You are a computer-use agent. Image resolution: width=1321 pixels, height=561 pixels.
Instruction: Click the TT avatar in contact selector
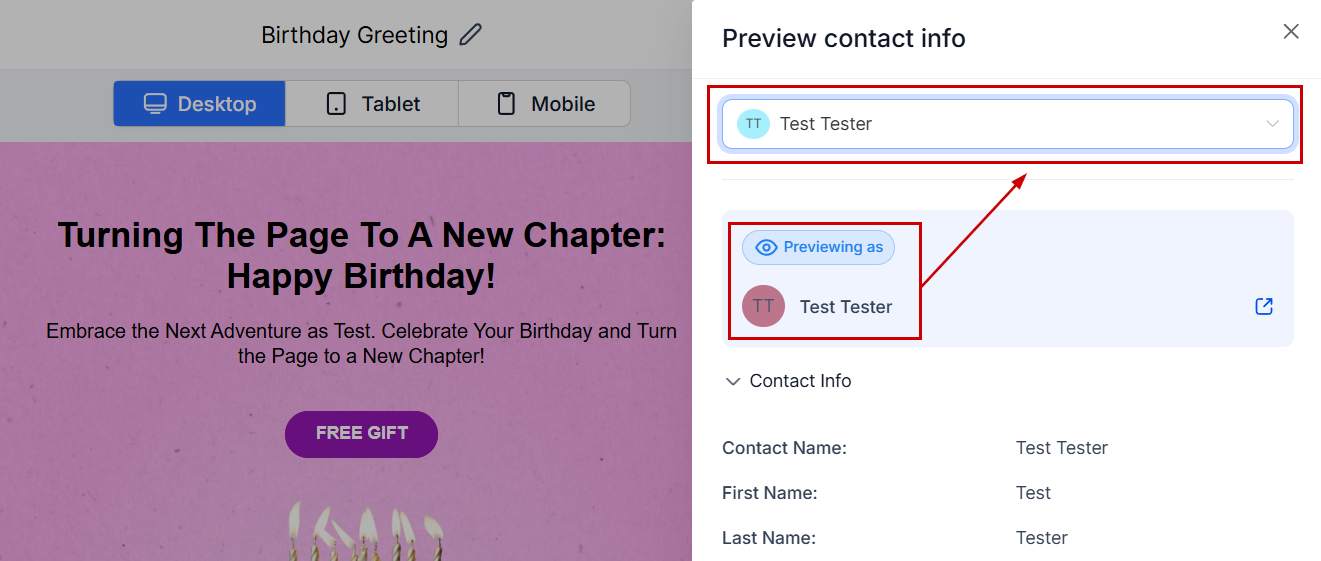[753, 124]
